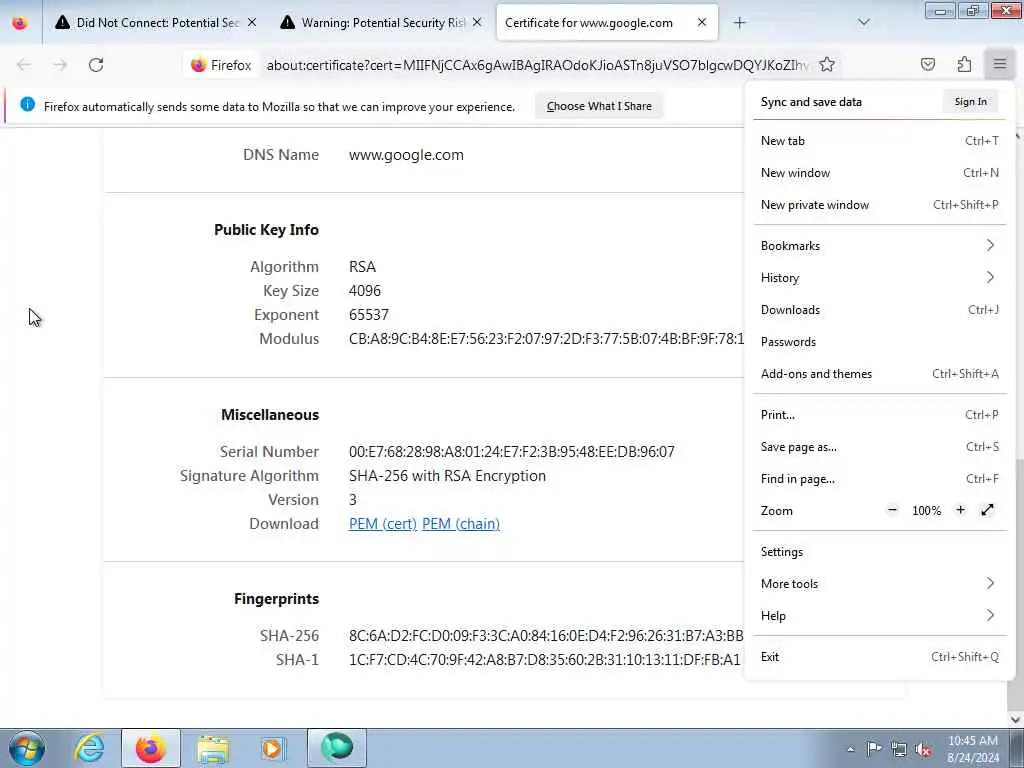Open Add-ons and themes
Viewport: 1024px width, 768px height.
click(x=879, y=374)
